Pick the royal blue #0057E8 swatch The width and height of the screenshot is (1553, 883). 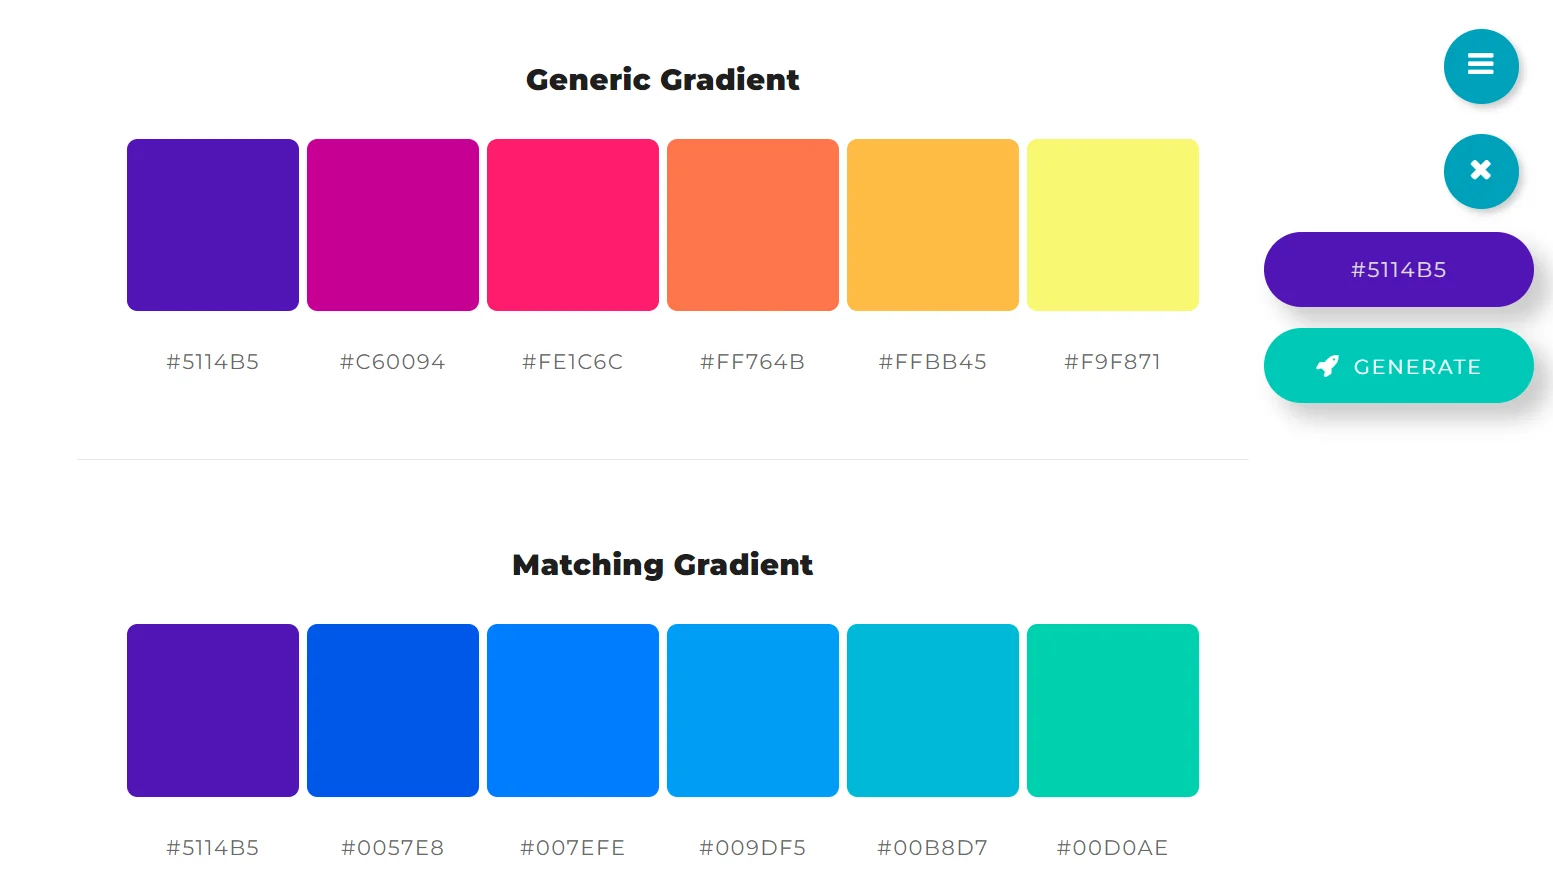point(393,710)
